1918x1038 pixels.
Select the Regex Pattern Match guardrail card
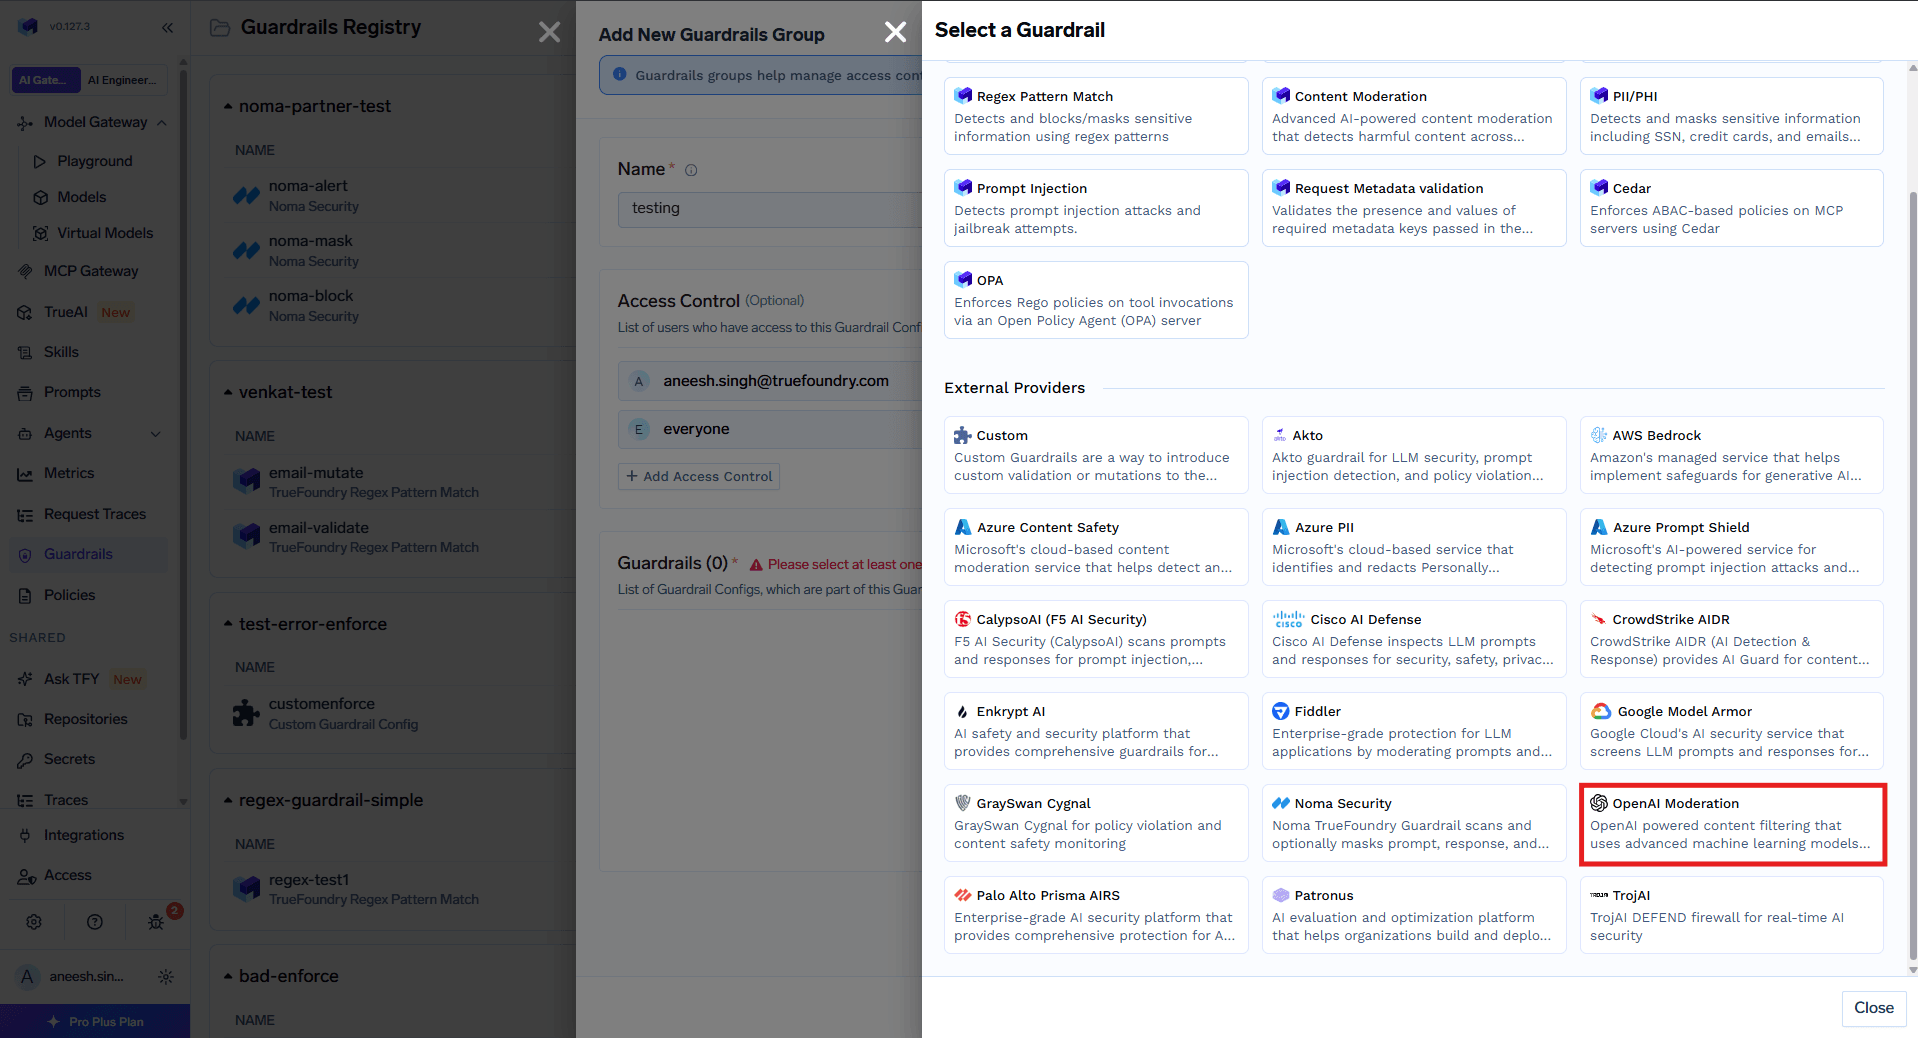1096,116
